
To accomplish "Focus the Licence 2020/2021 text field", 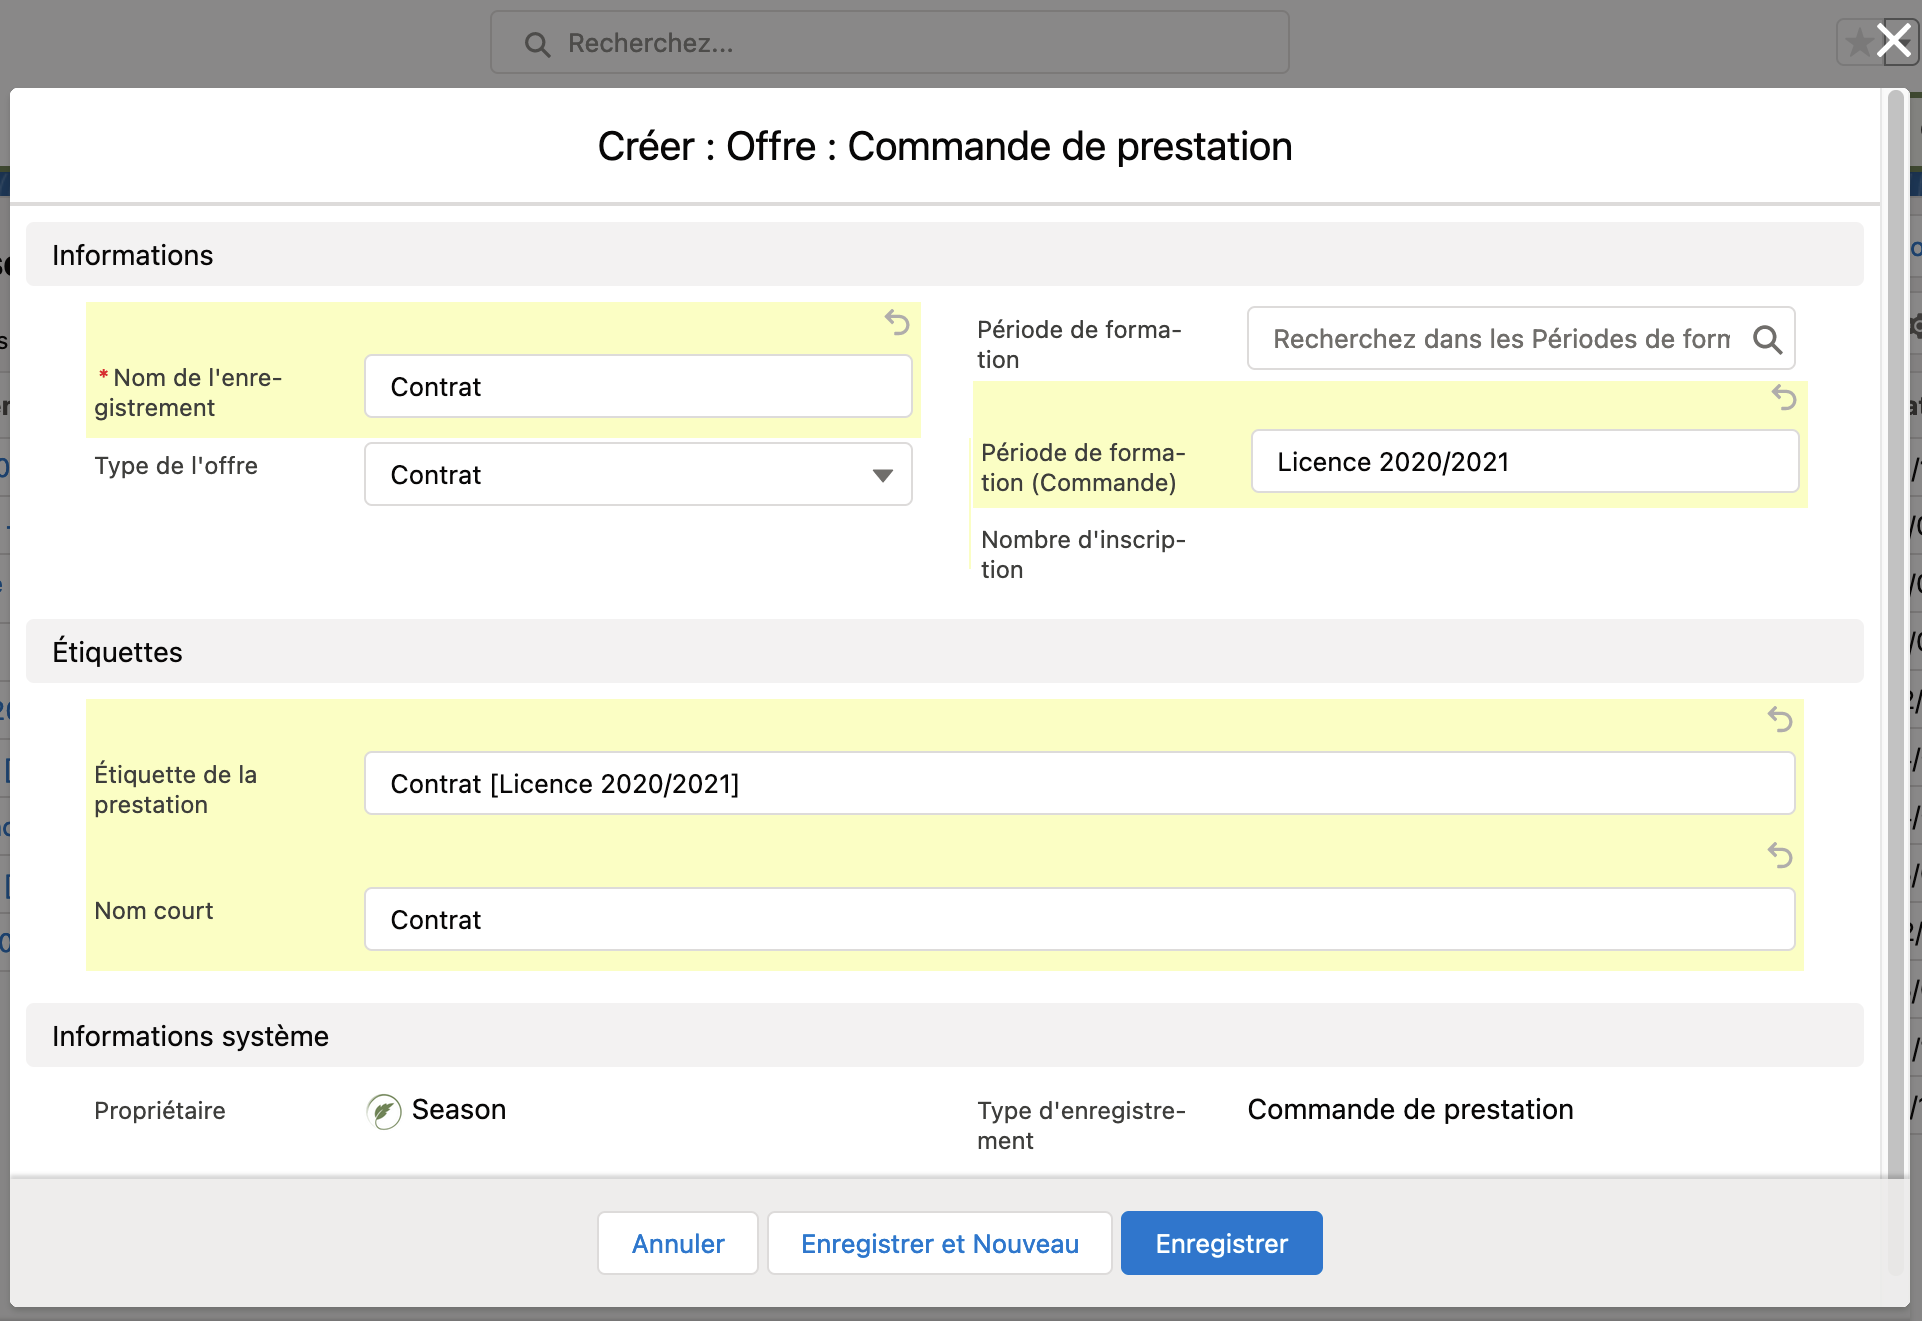I will 1524,462.
